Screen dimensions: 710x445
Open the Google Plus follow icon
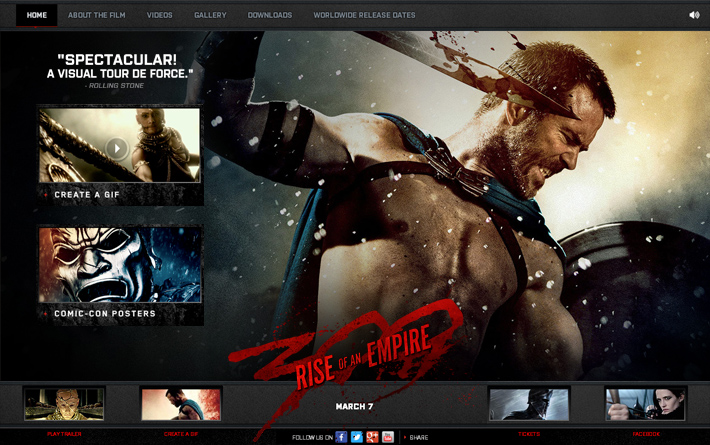click(372, 437)
